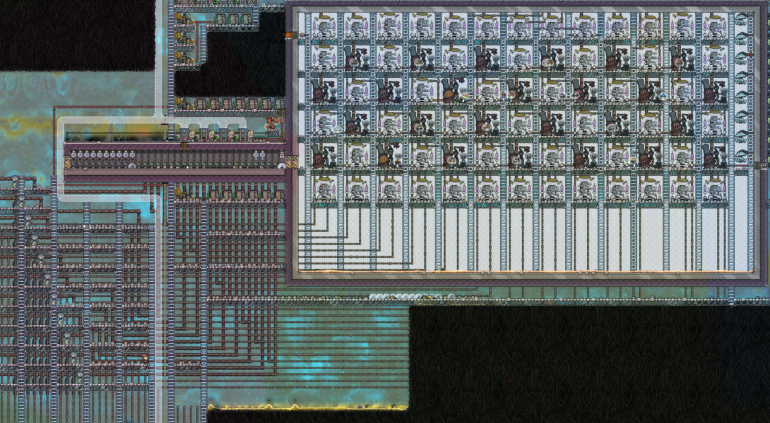The image size is (770, 423).
Task: Click the hazard-striped door at the corridor's left end
Action: (67, 162)
